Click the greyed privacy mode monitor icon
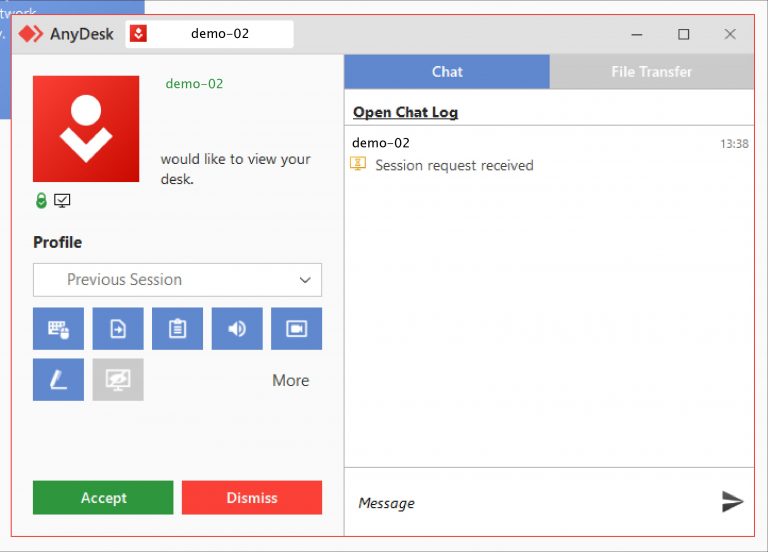 (x=118, y=380)
